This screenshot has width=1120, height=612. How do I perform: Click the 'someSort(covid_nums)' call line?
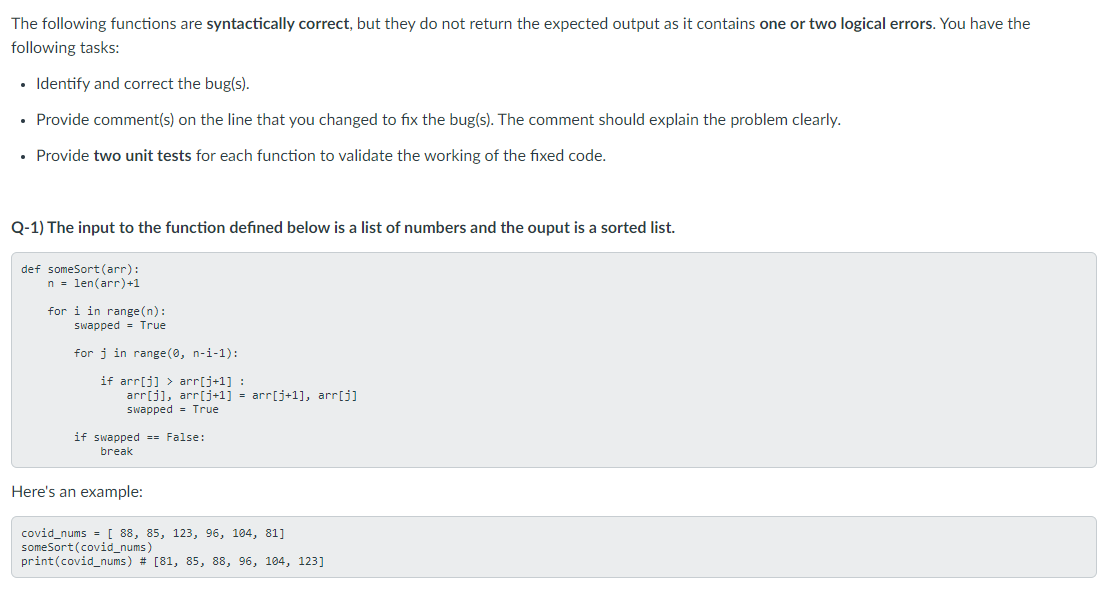(86, 547)
